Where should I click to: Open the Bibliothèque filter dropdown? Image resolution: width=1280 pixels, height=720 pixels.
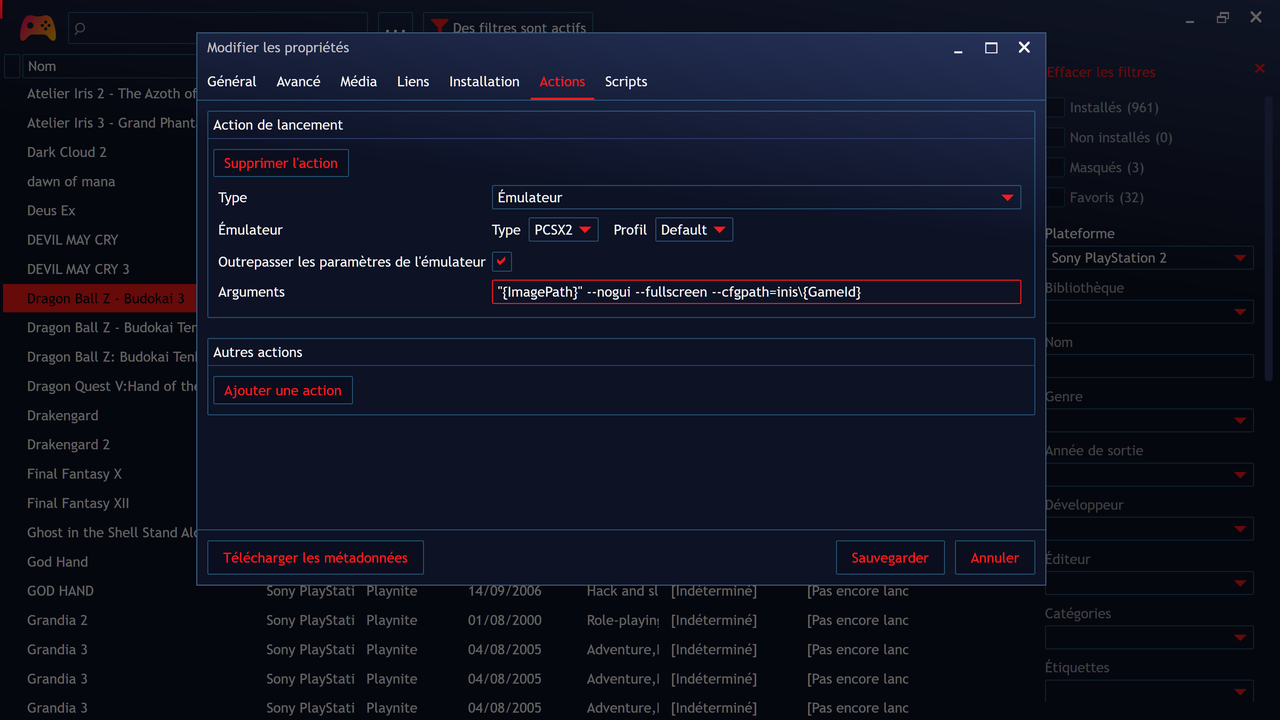[1149, 312]
